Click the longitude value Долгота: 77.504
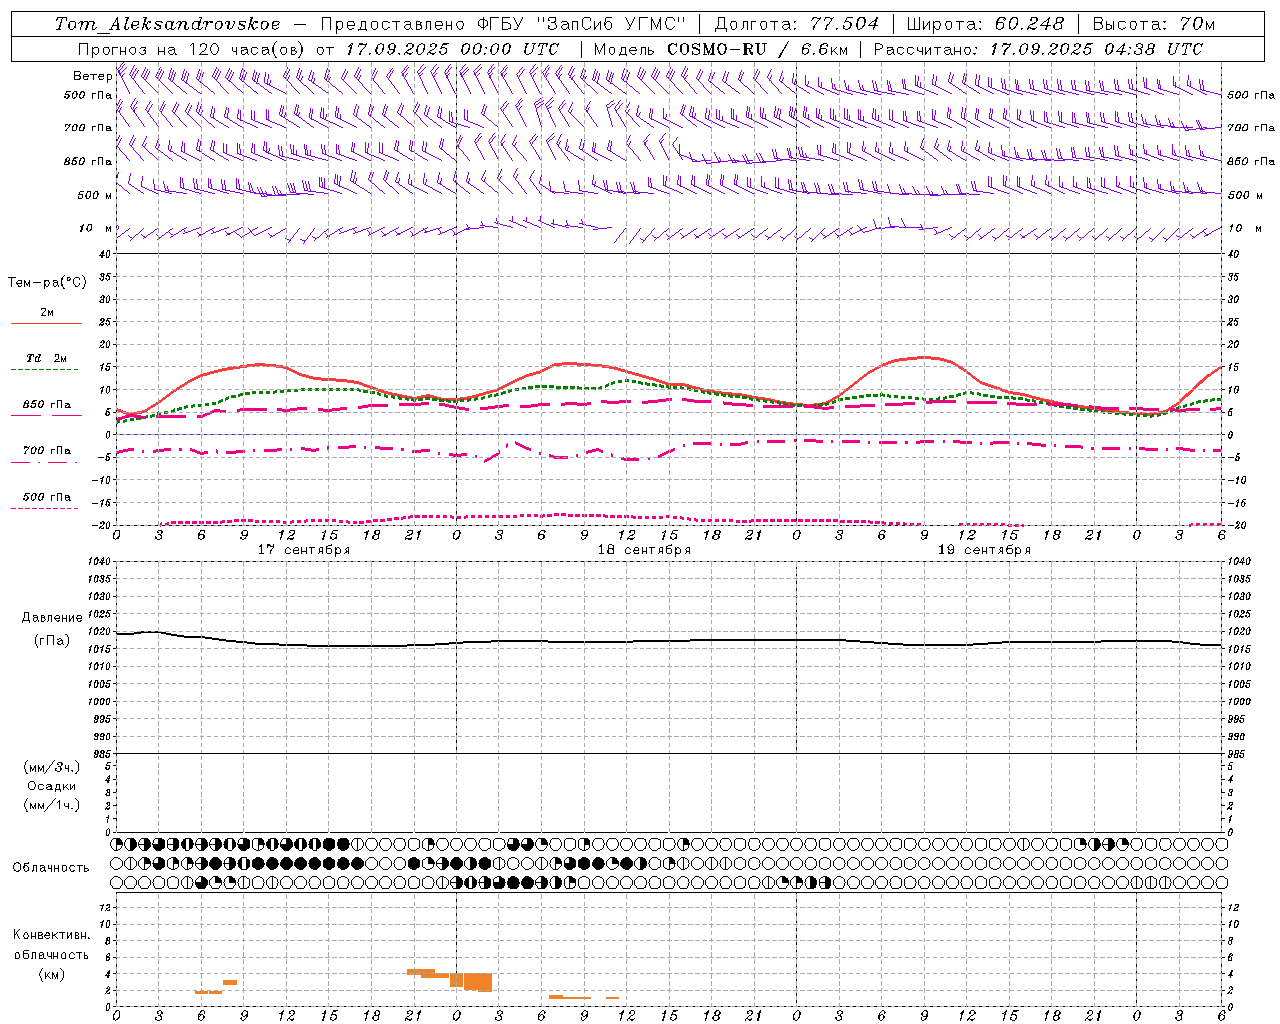This screenshot has width=1280, height=1024. [x=797, y=24]
